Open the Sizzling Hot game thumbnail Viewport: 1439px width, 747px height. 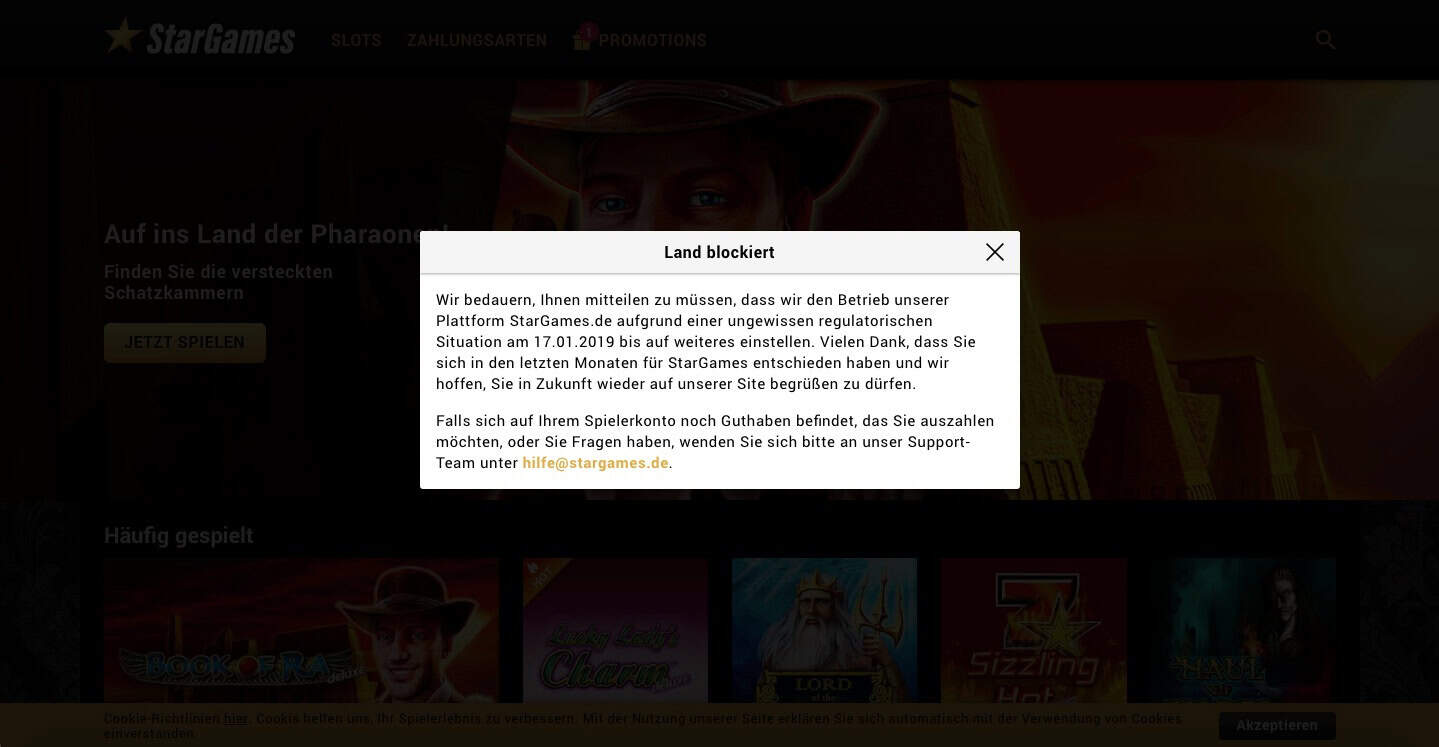click(1034, 630)
